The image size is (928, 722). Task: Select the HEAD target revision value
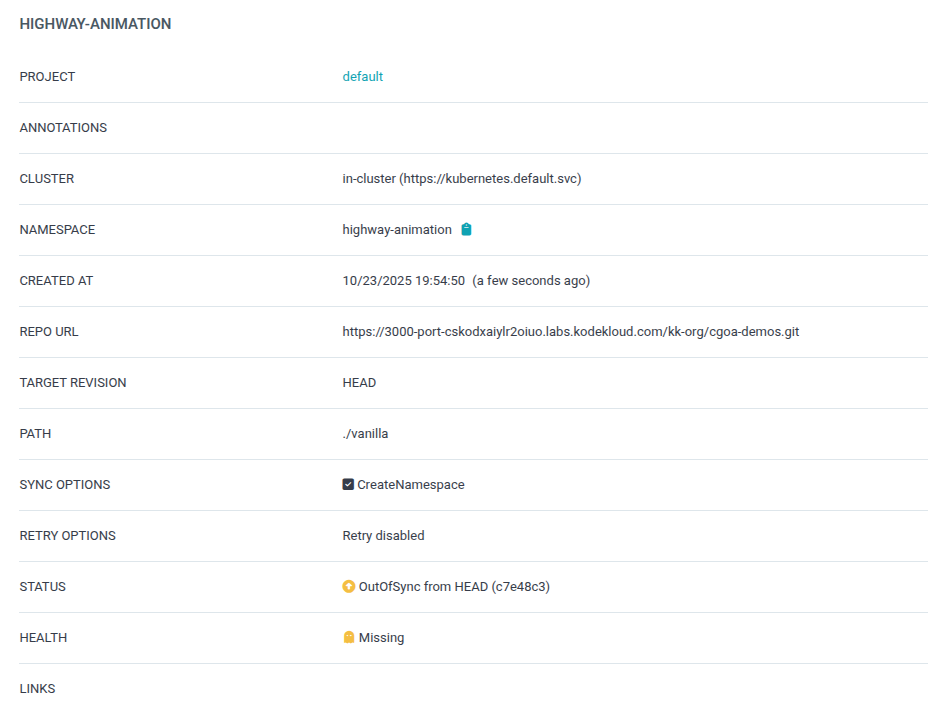click(x=359, y=383)
